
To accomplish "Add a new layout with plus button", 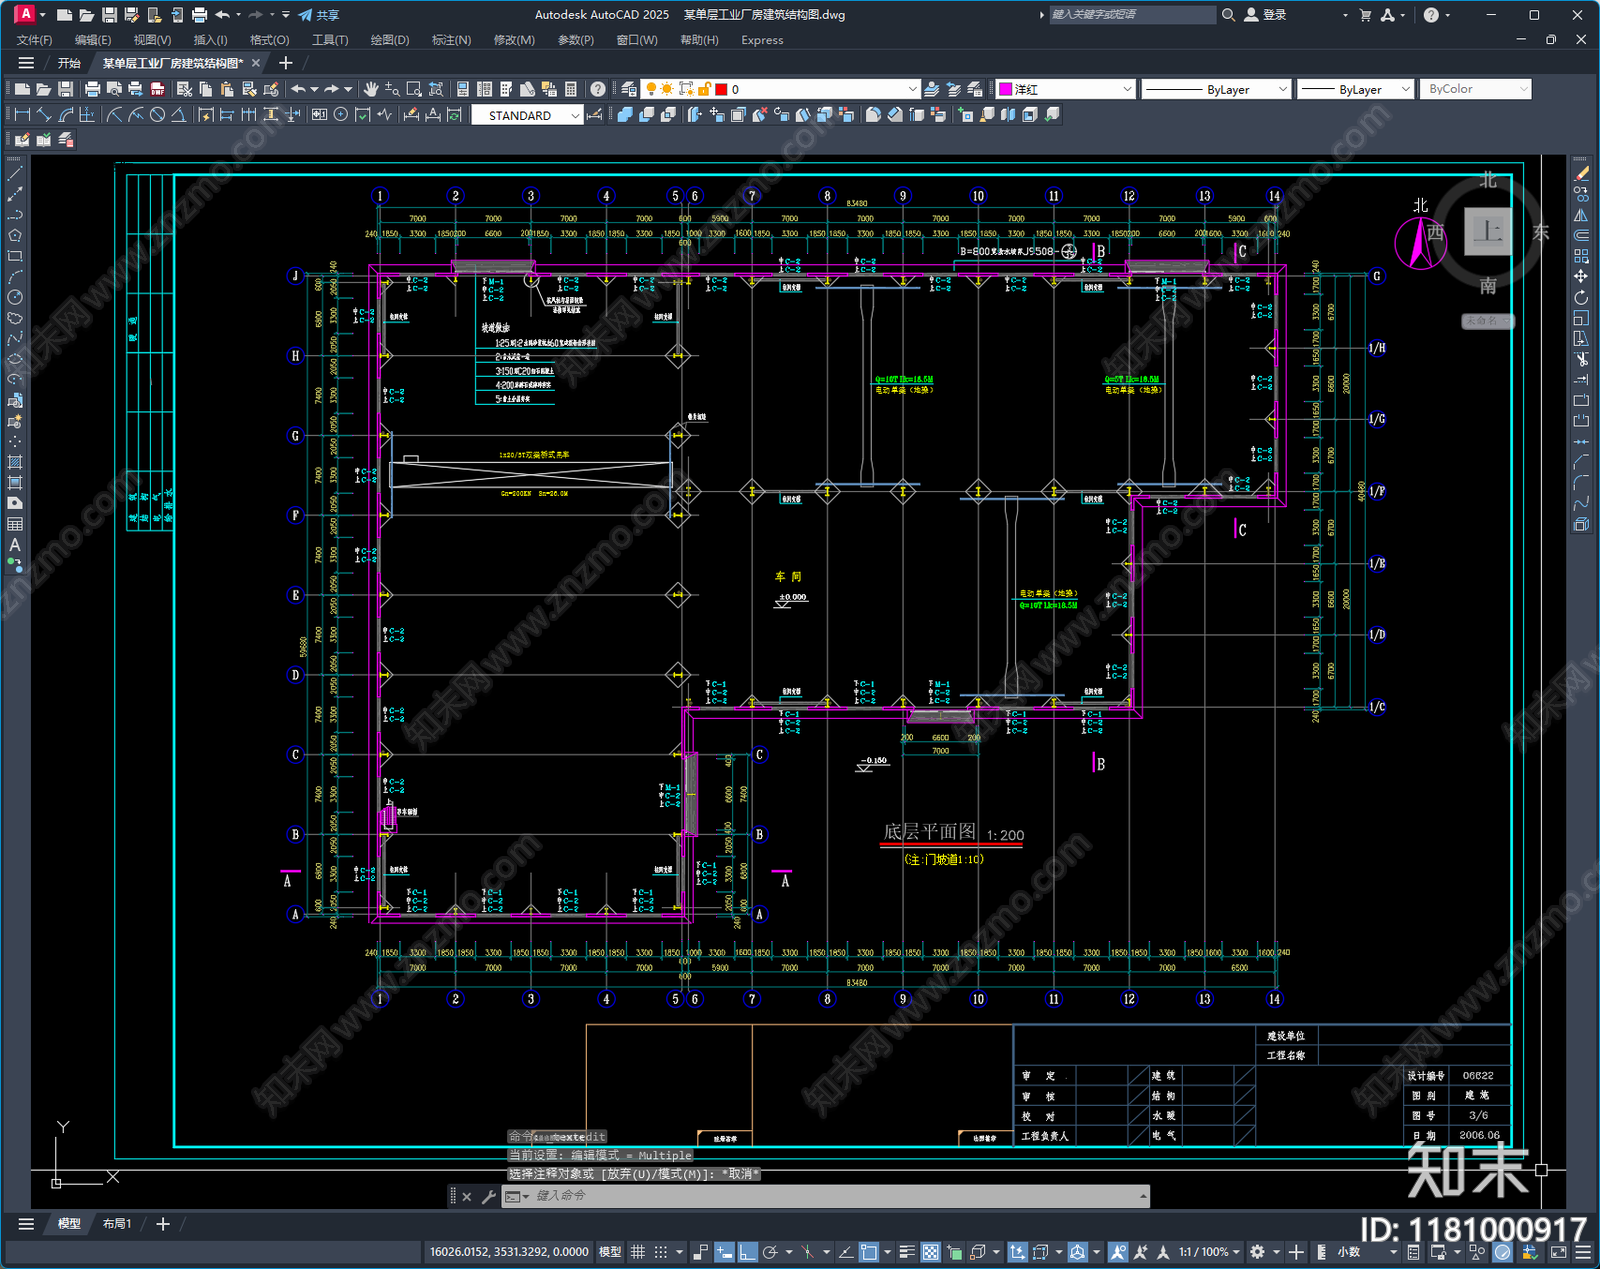I will click(163, 1224).
